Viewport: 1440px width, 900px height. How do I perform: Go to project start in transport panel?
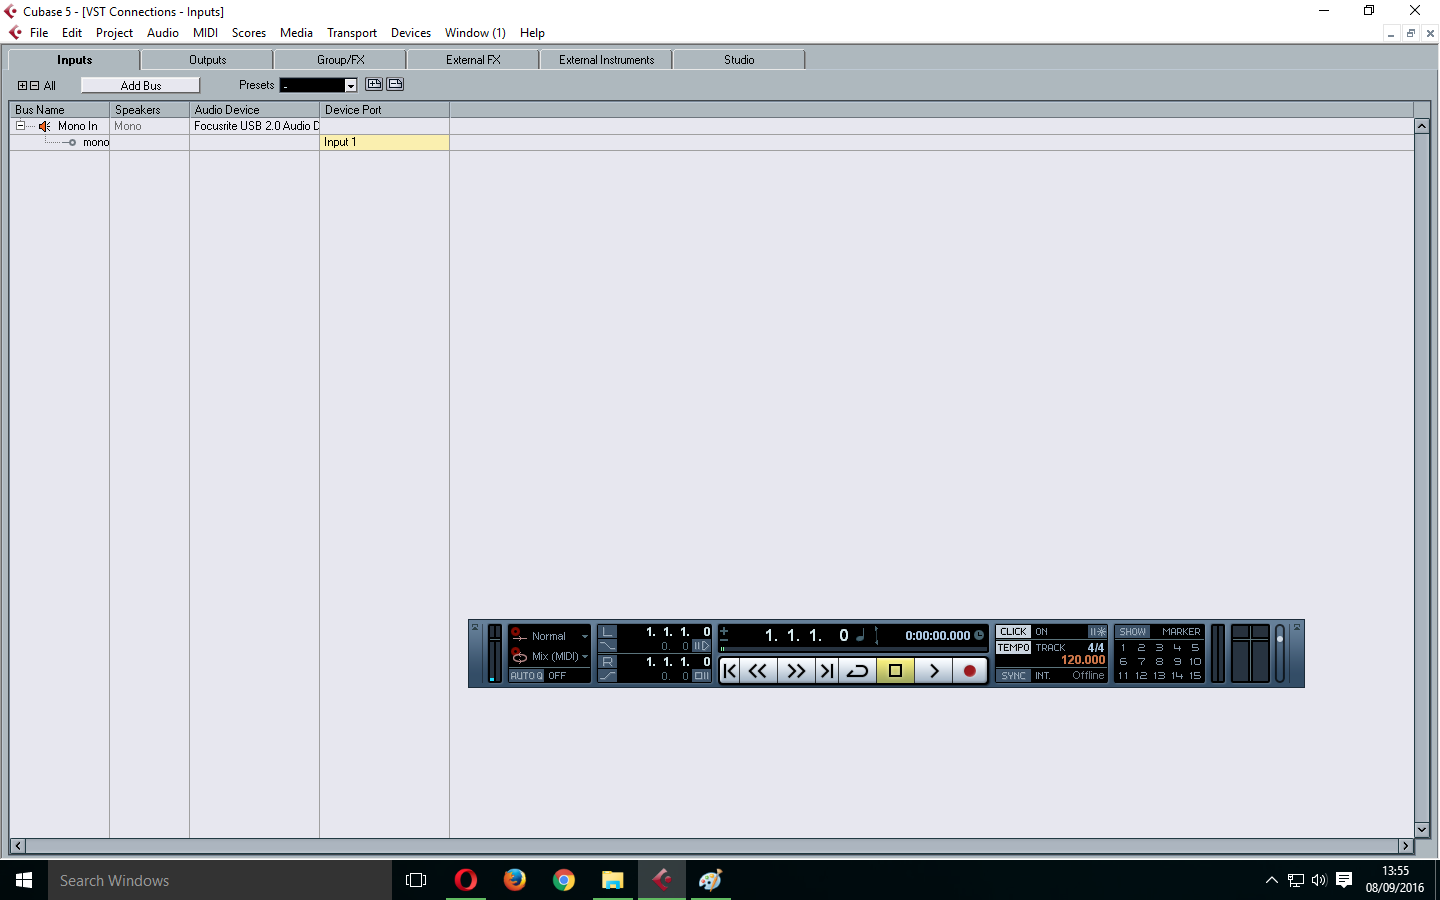point(730,671)
